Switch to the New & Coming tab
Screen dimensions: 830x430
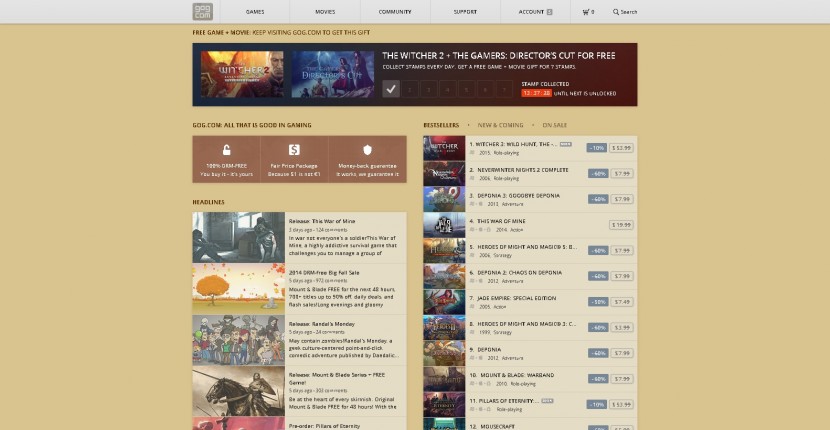click(500, 125)
